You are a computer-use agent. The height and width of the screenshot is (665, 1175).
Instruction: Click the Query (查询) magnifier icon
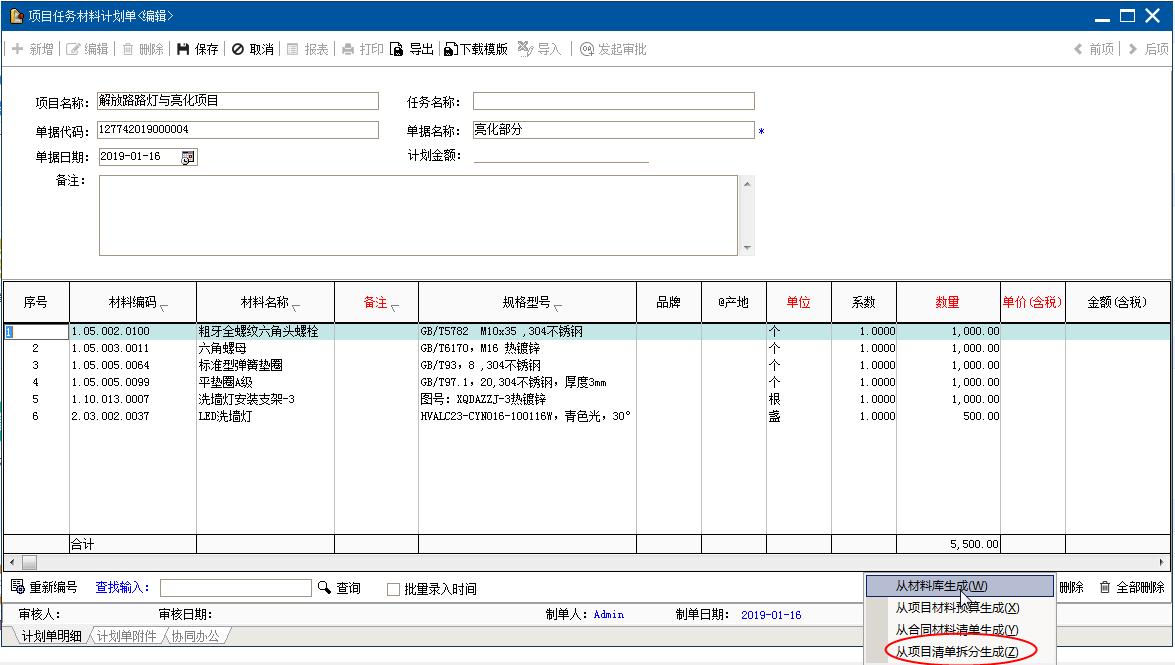click(x=324, y=588)
